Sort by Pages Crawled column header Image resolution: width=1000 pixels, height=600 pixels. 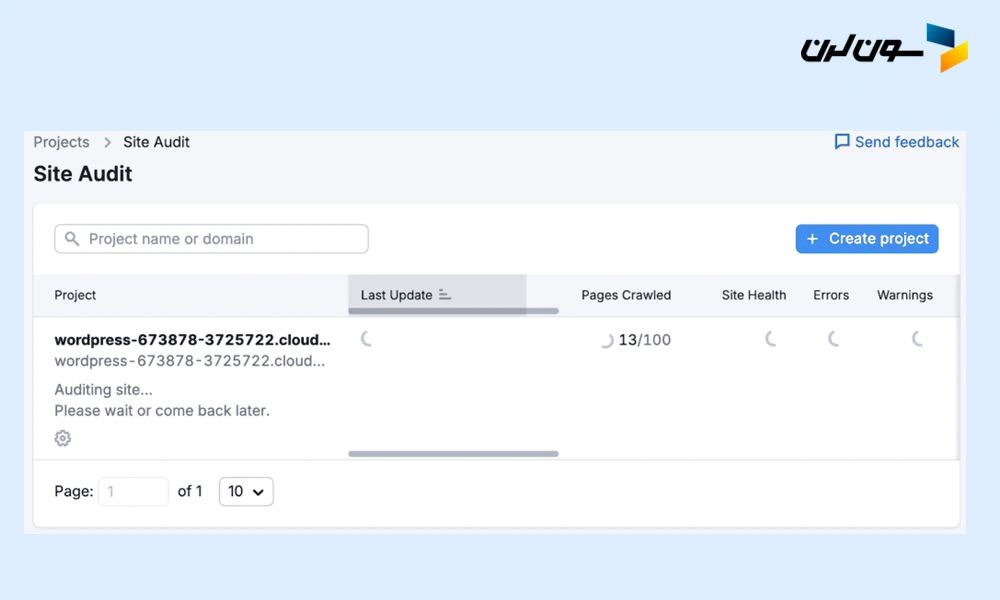[626, 295]
